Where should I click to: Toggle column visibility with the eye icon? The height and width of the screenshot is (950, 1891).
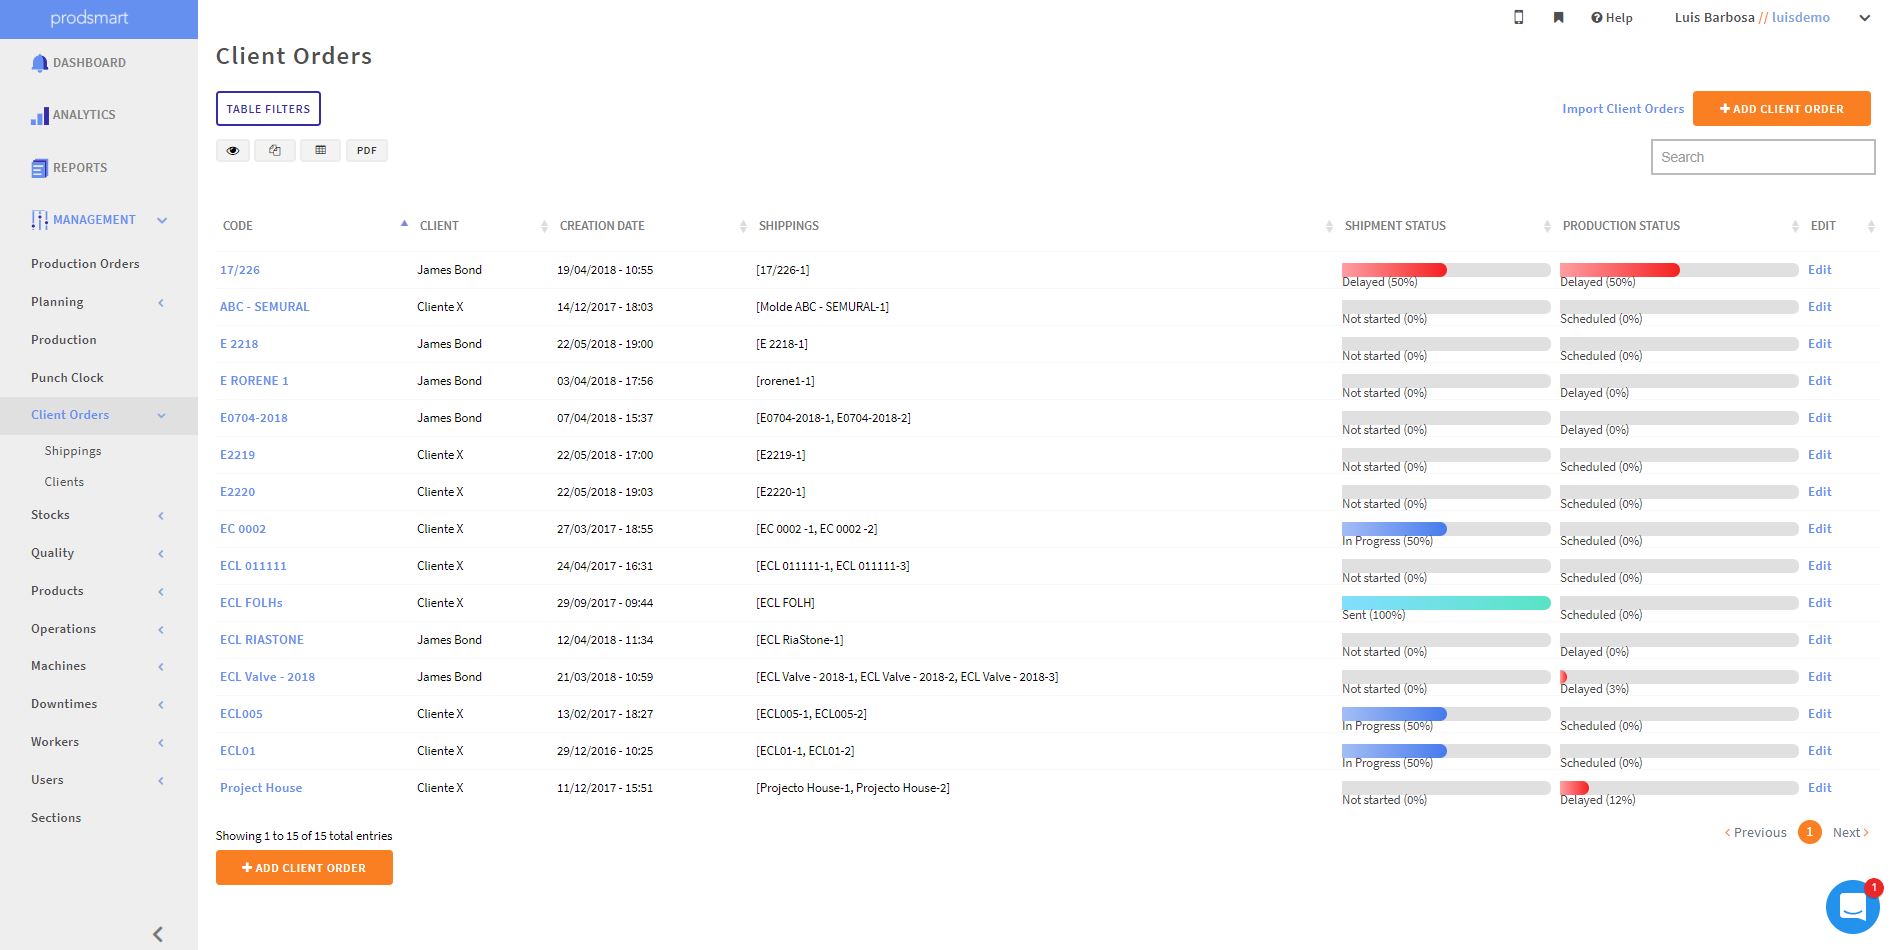click(233, 150)
